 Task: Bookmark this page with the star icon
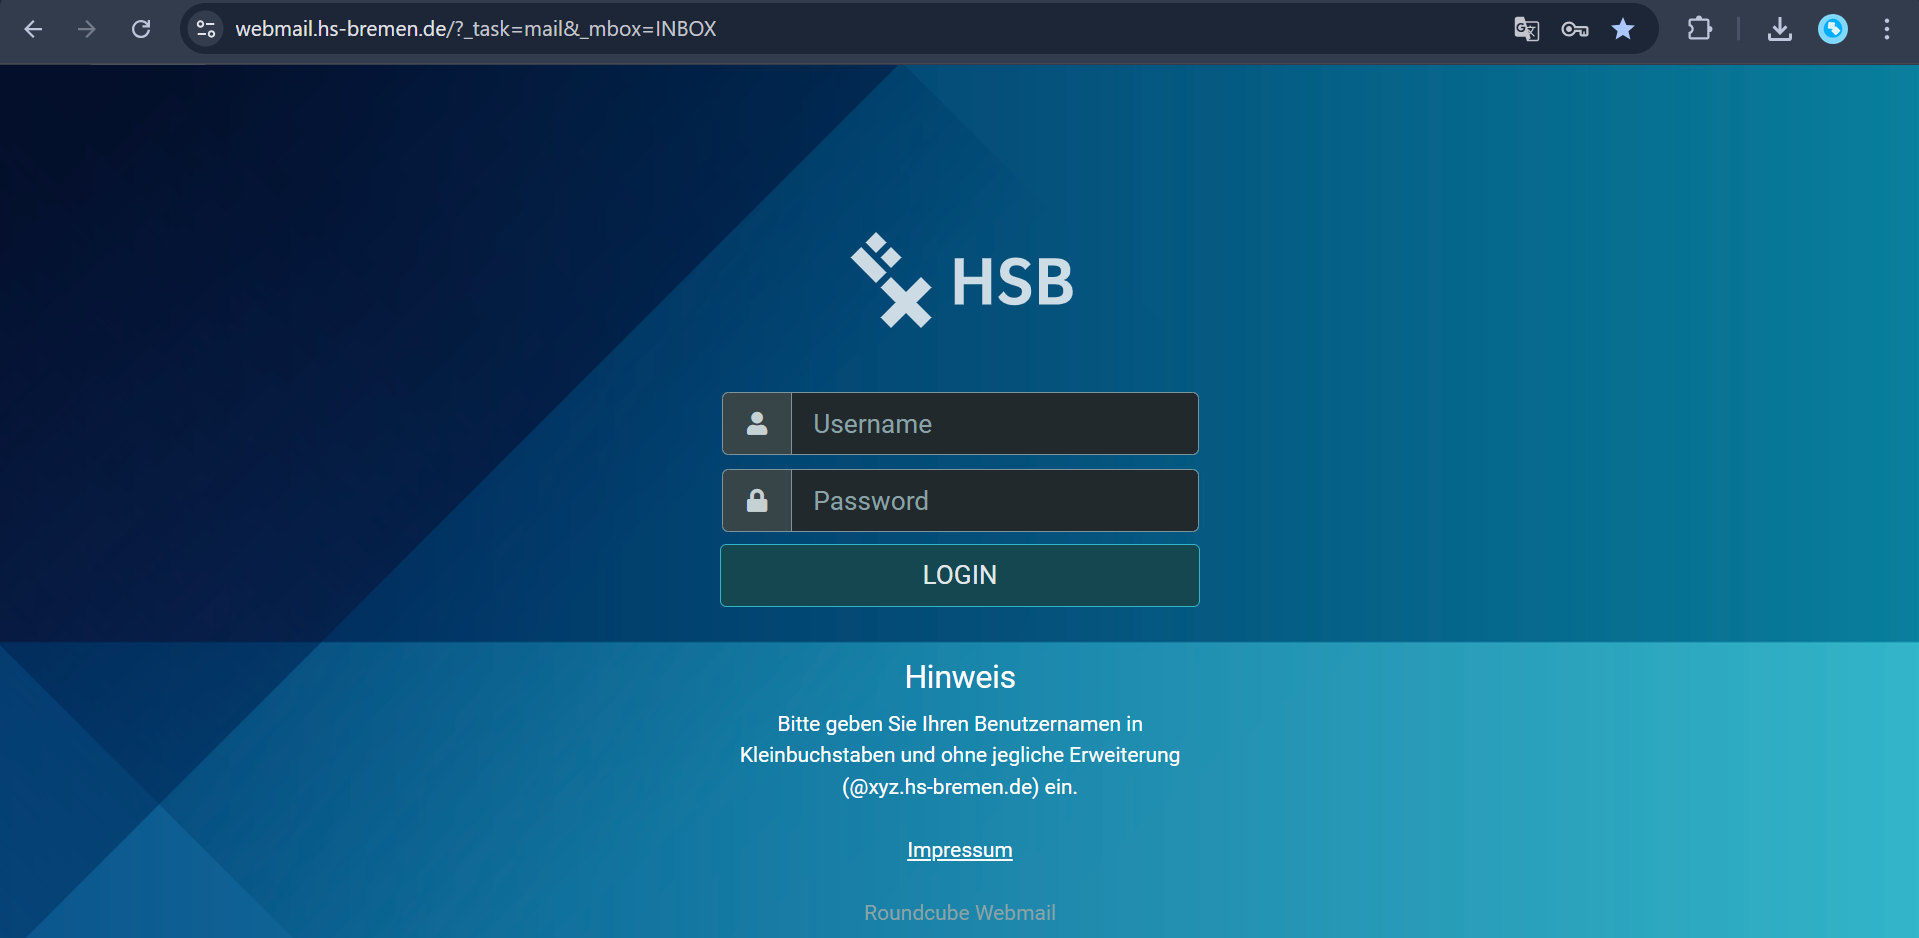(1623, 29)
